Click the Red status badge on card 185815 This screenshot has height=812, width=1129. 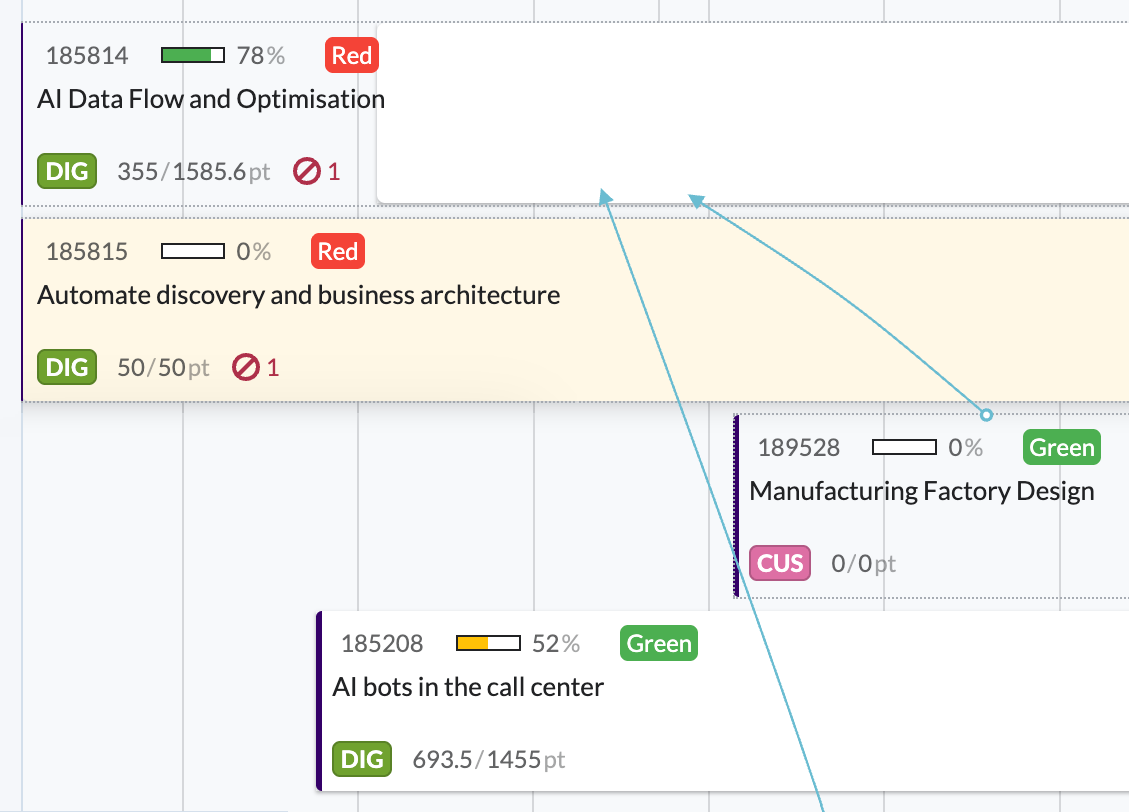tap(337, 252)
